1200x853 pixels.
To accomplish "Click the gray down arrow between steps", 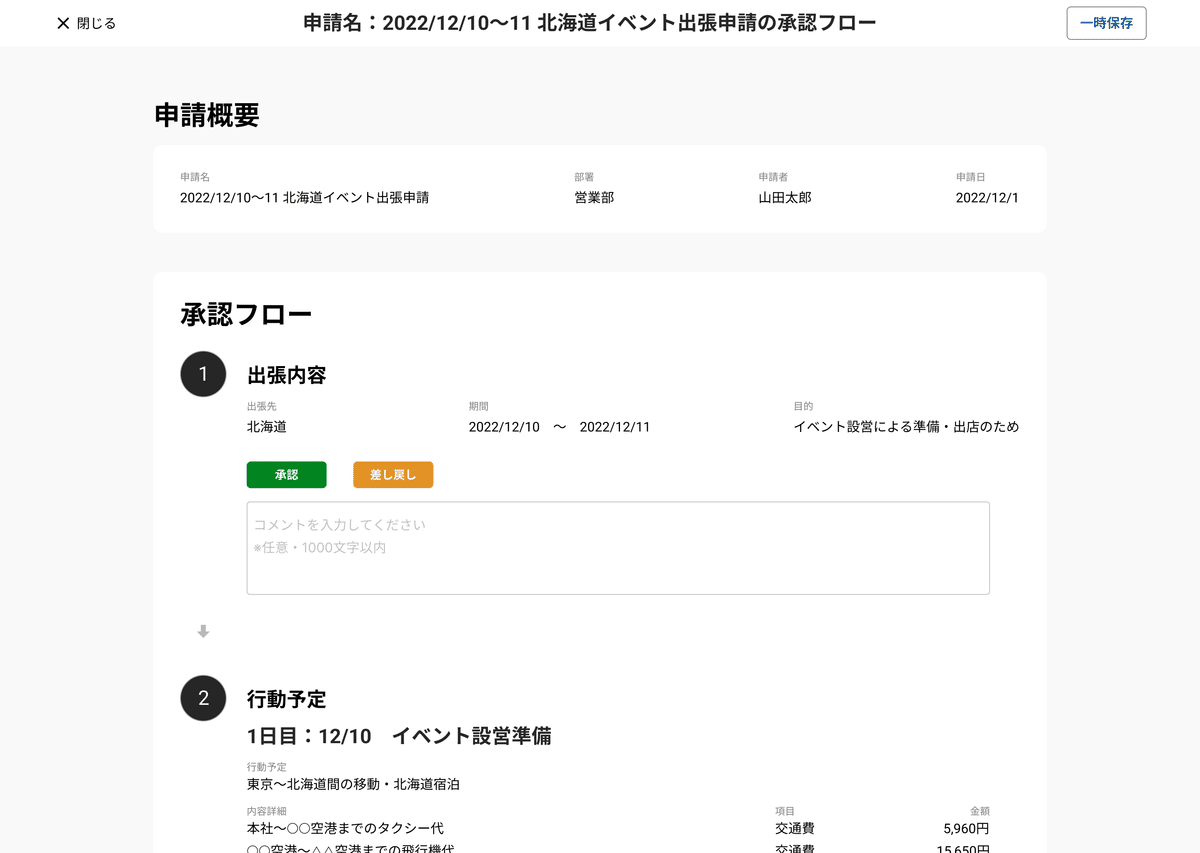I will click(203, 631).
